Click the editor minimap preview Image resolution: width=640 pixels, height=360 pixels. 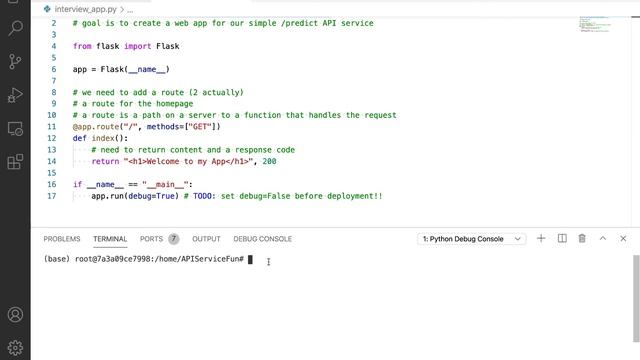595,24
